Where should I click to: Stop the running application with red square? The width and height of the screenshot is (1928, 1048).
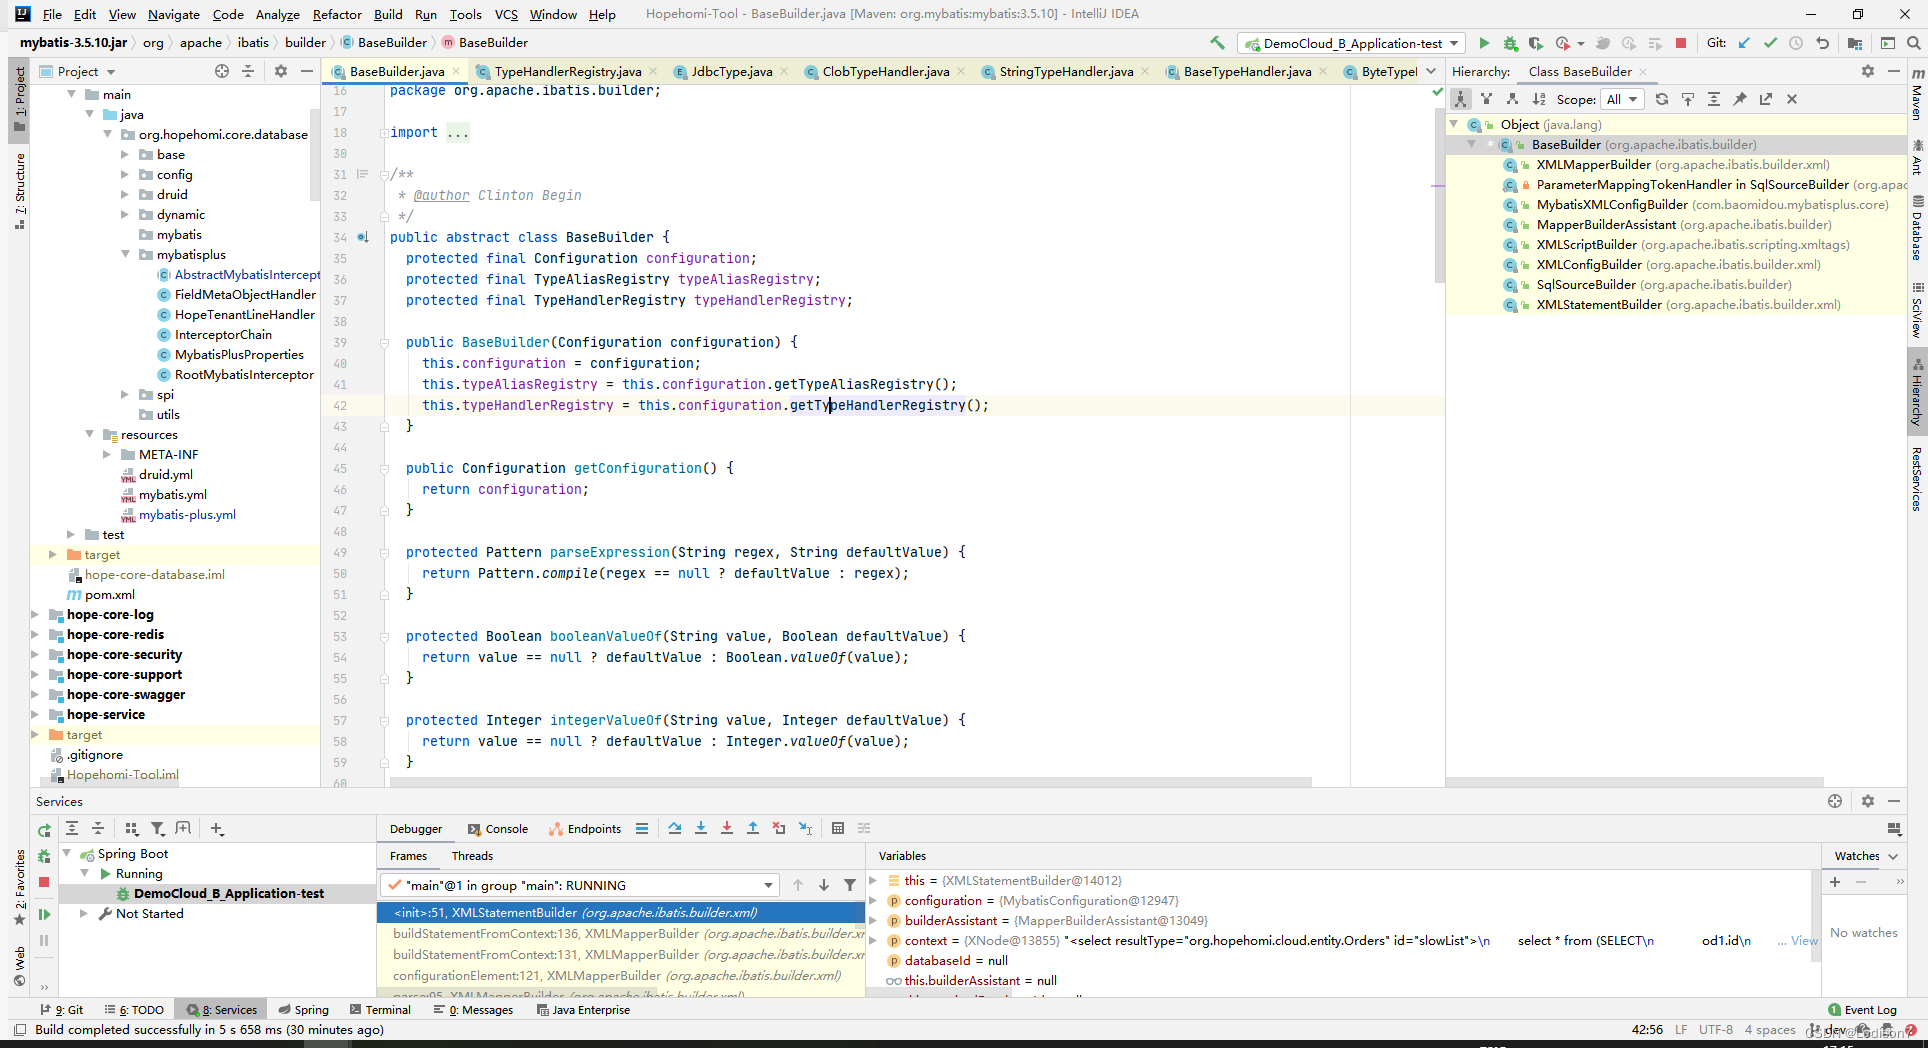(x=1681, y=43)
